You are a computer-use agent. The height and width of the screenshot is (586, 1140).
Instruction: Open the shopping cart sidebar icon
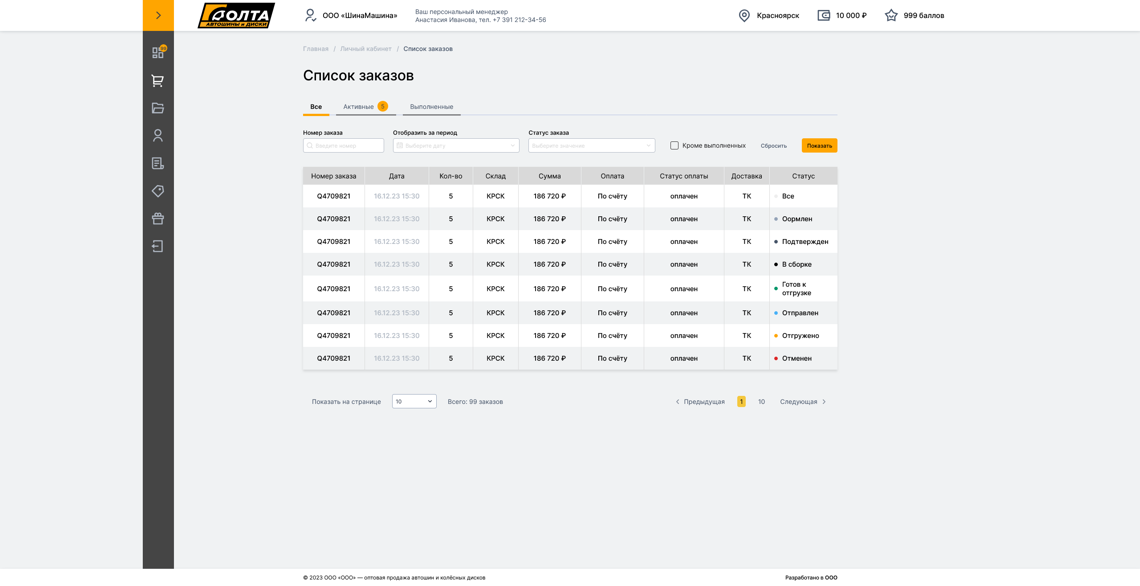pyautogui.click(x=158, y=81)
